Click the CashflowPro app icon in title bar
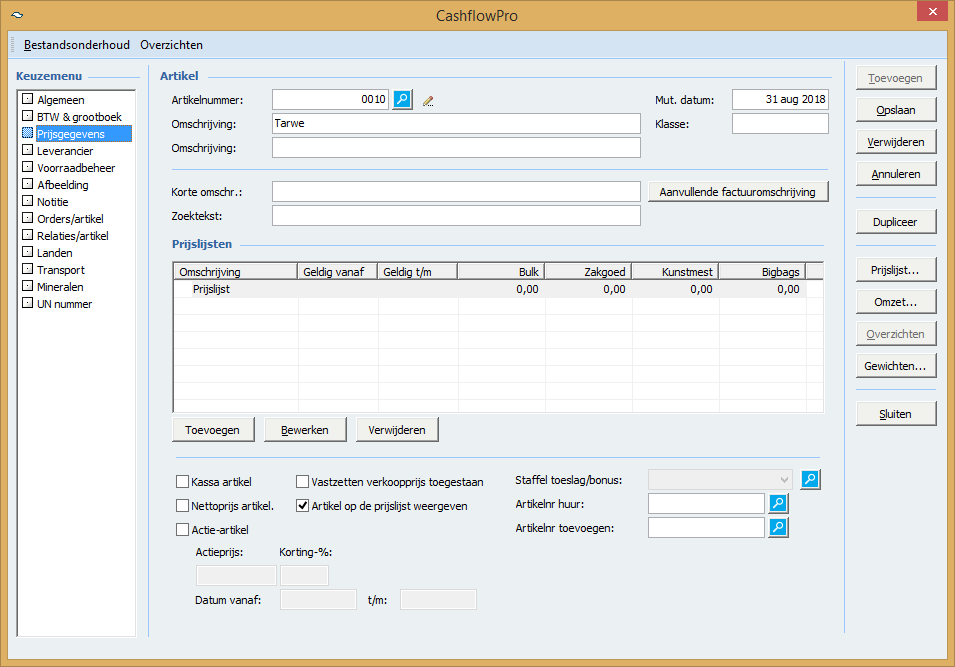This screenshot has width=955, height=667. [x=17, y=15]
